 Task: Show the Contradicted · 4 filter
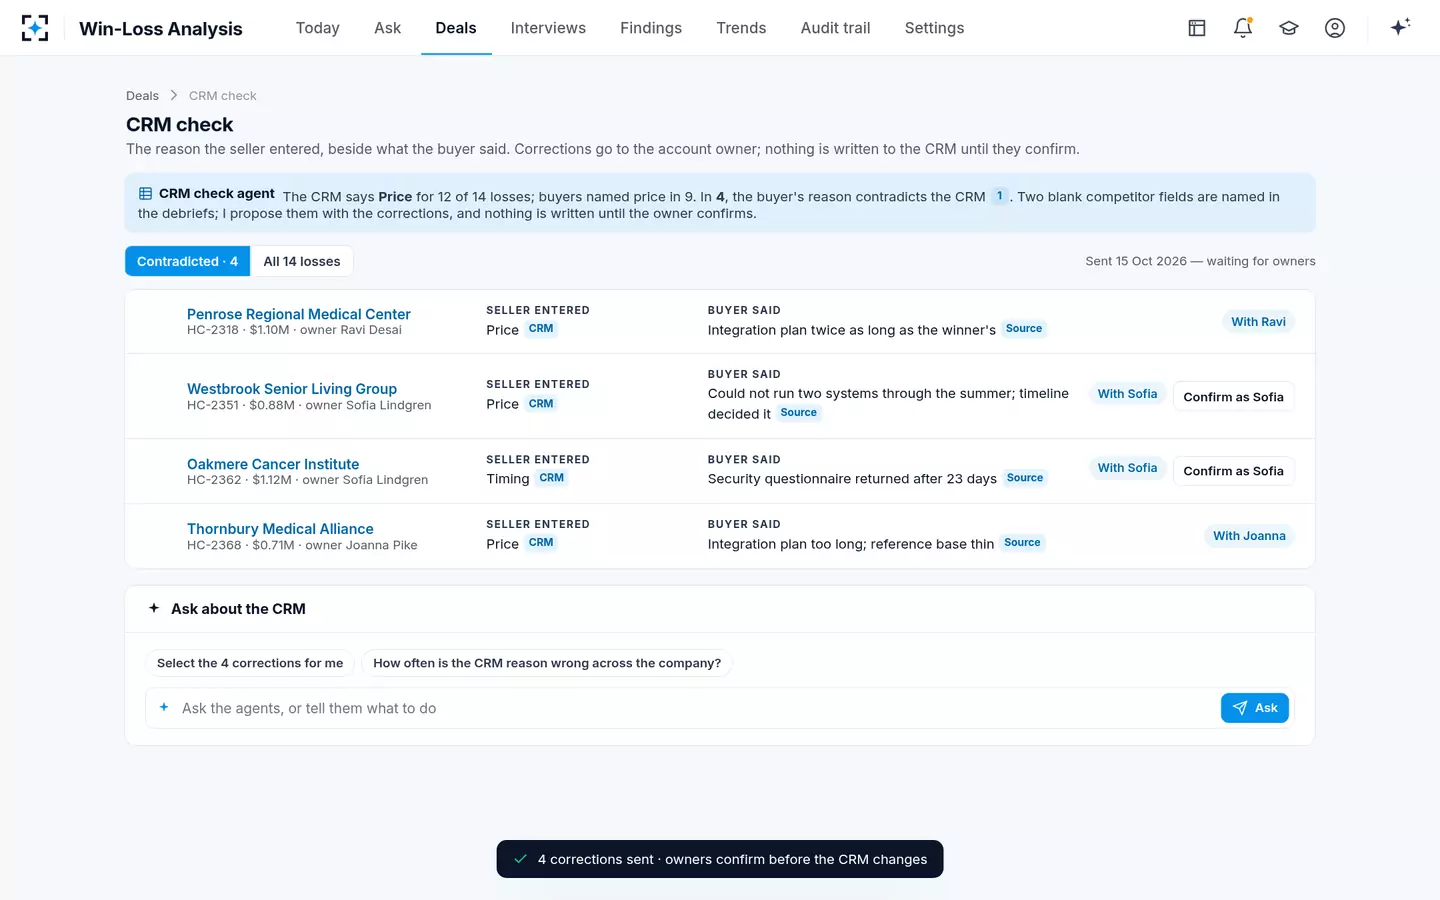[x=187, y=261]
